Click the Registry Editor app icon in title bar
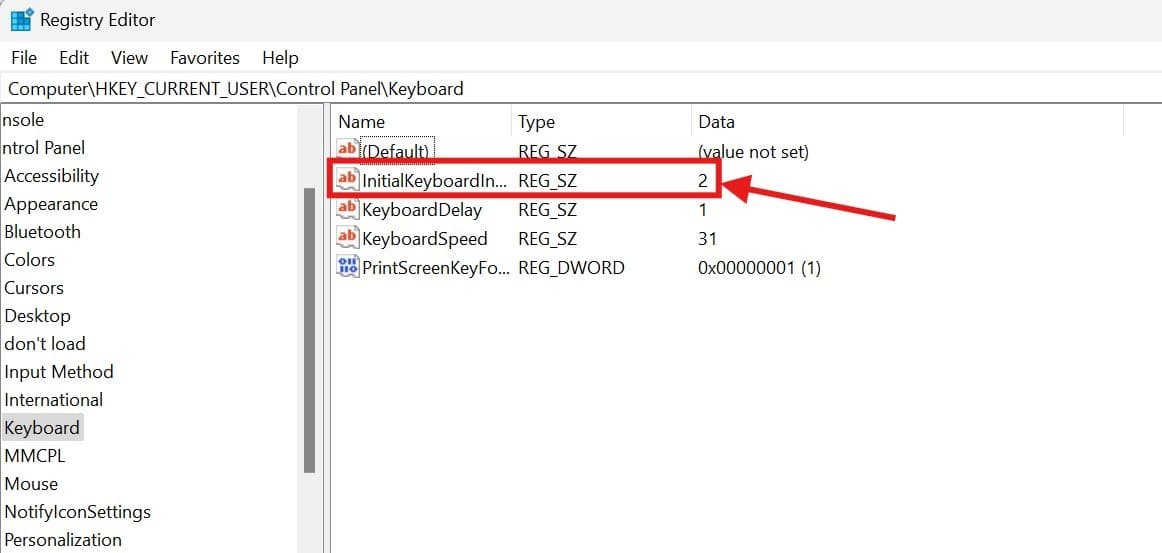The image size is (1162, 553). 21,20
